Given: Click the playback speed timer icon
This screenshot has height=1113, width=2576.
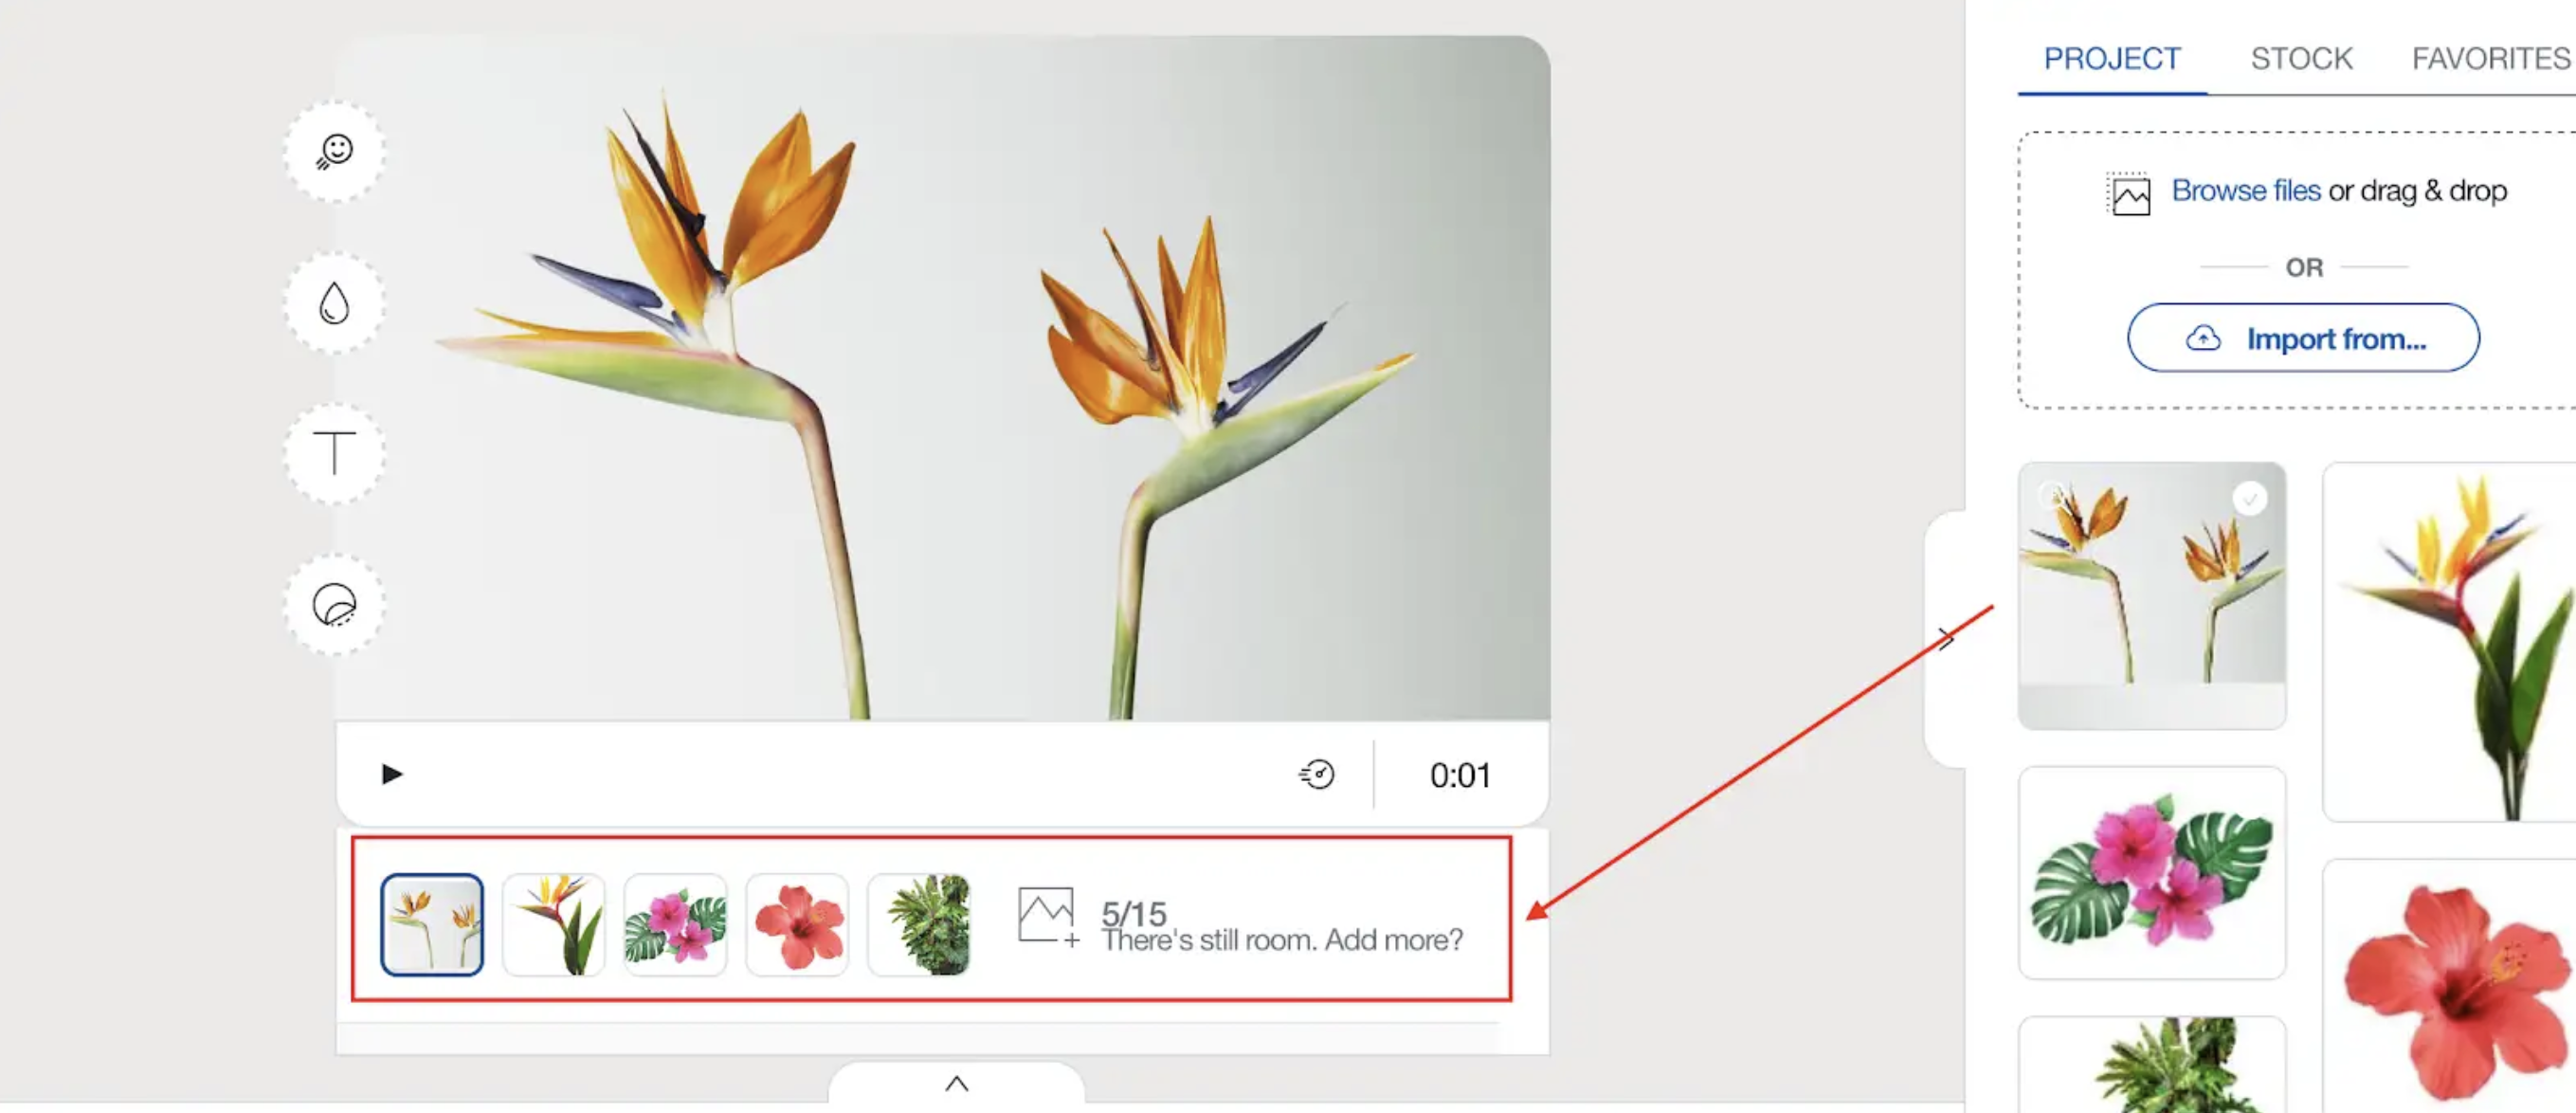Looking at the screenshot, I should (1317, 774).
